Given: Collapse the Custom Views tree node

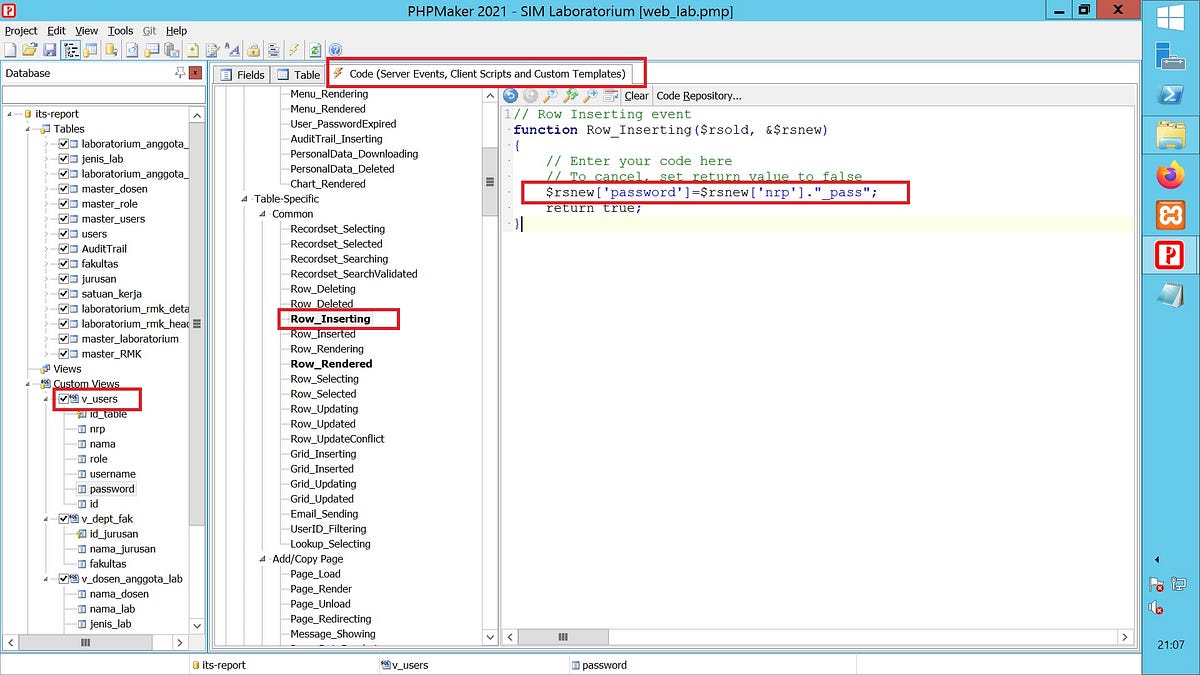Looking at the screenshot, I should coord(29,384).
